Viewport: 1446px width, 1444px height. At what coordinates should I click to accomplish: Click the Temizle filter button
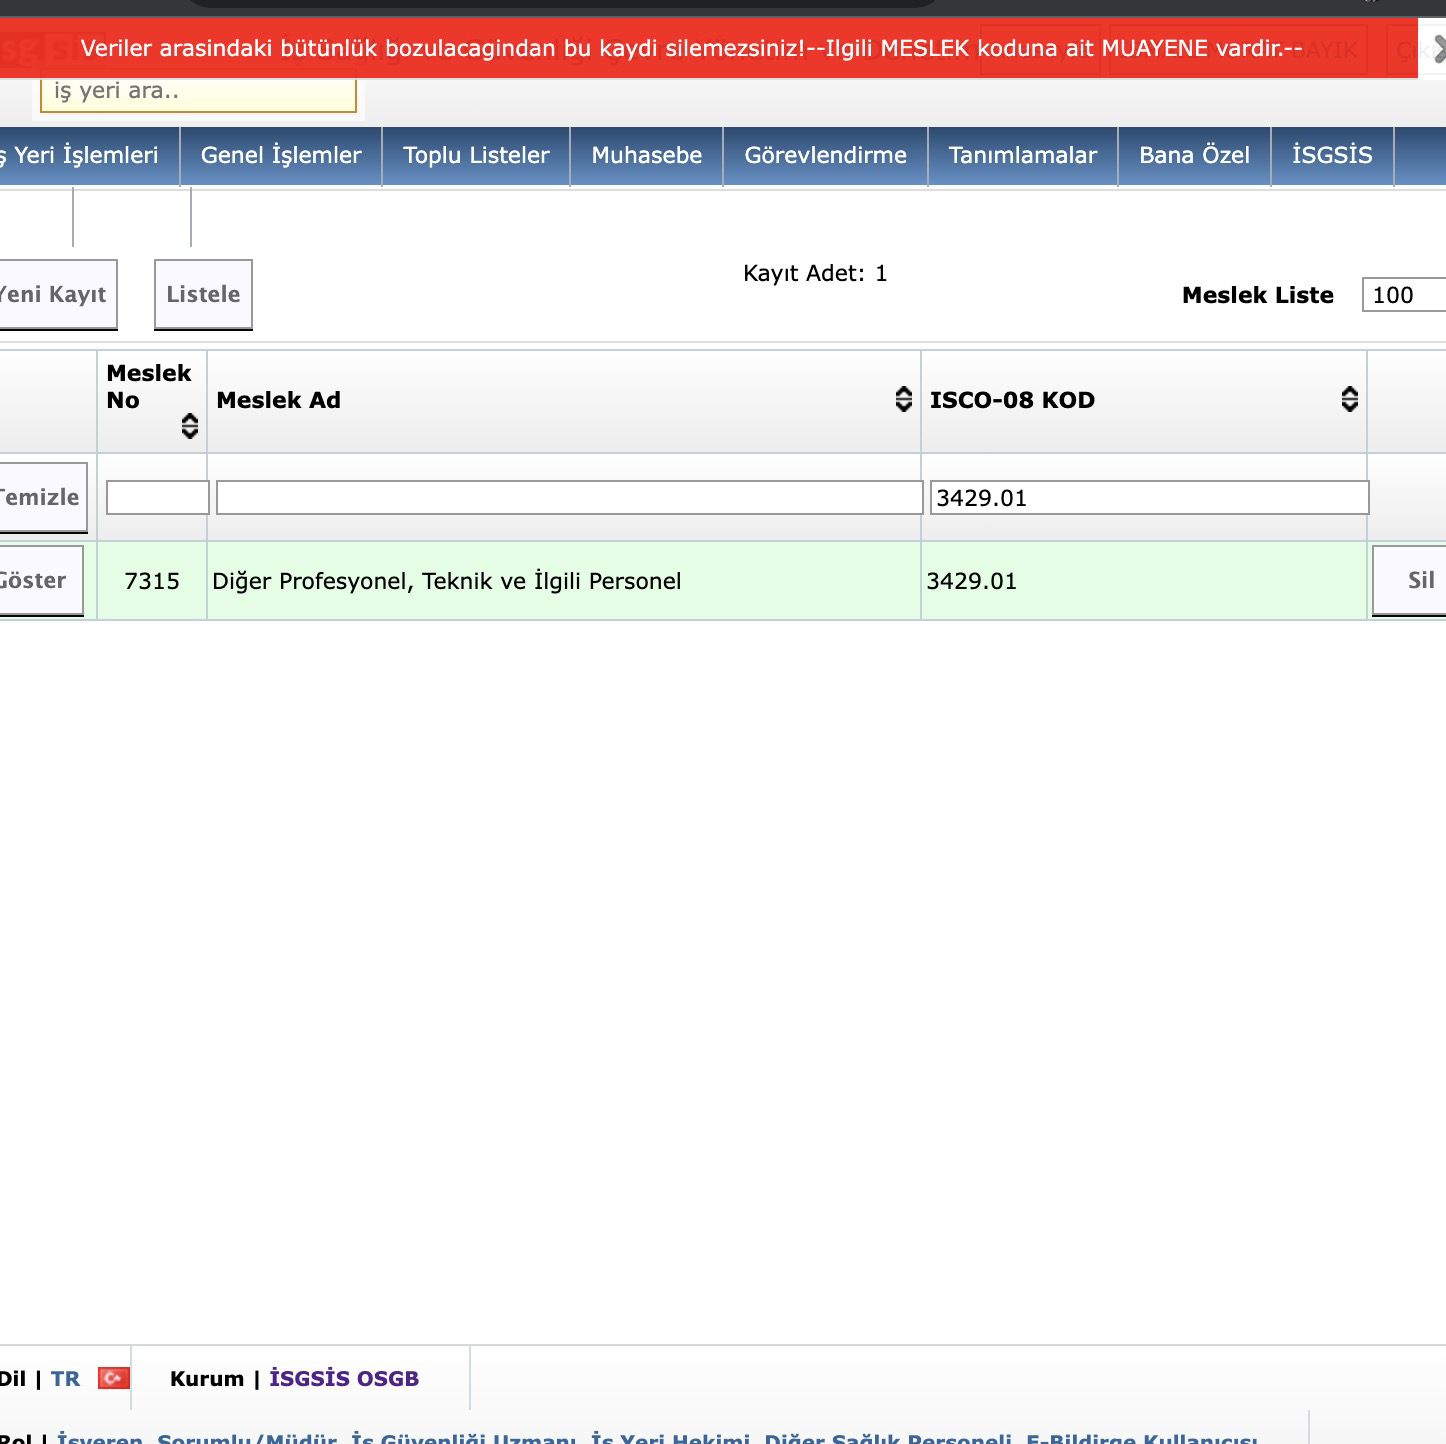[x=41, y=497]
